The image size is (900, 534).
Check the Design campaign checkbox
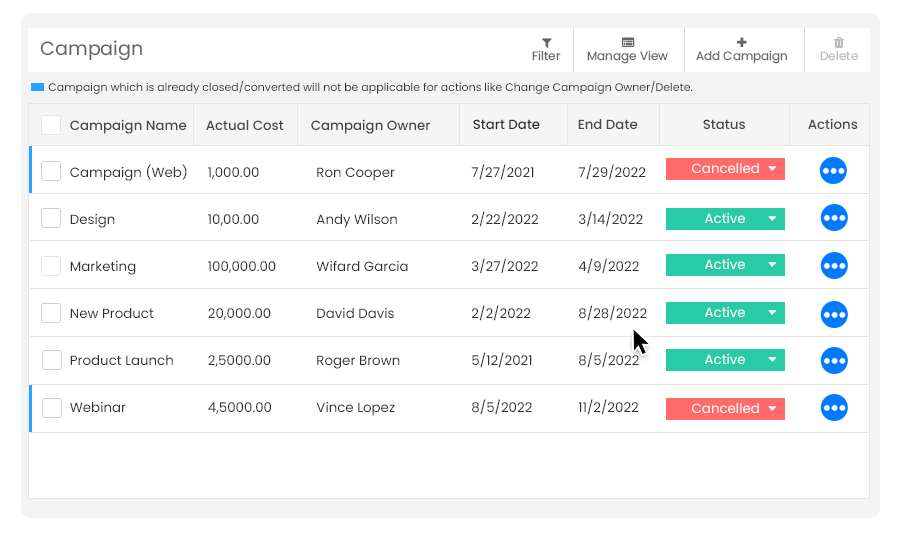(x=51, y=218)
